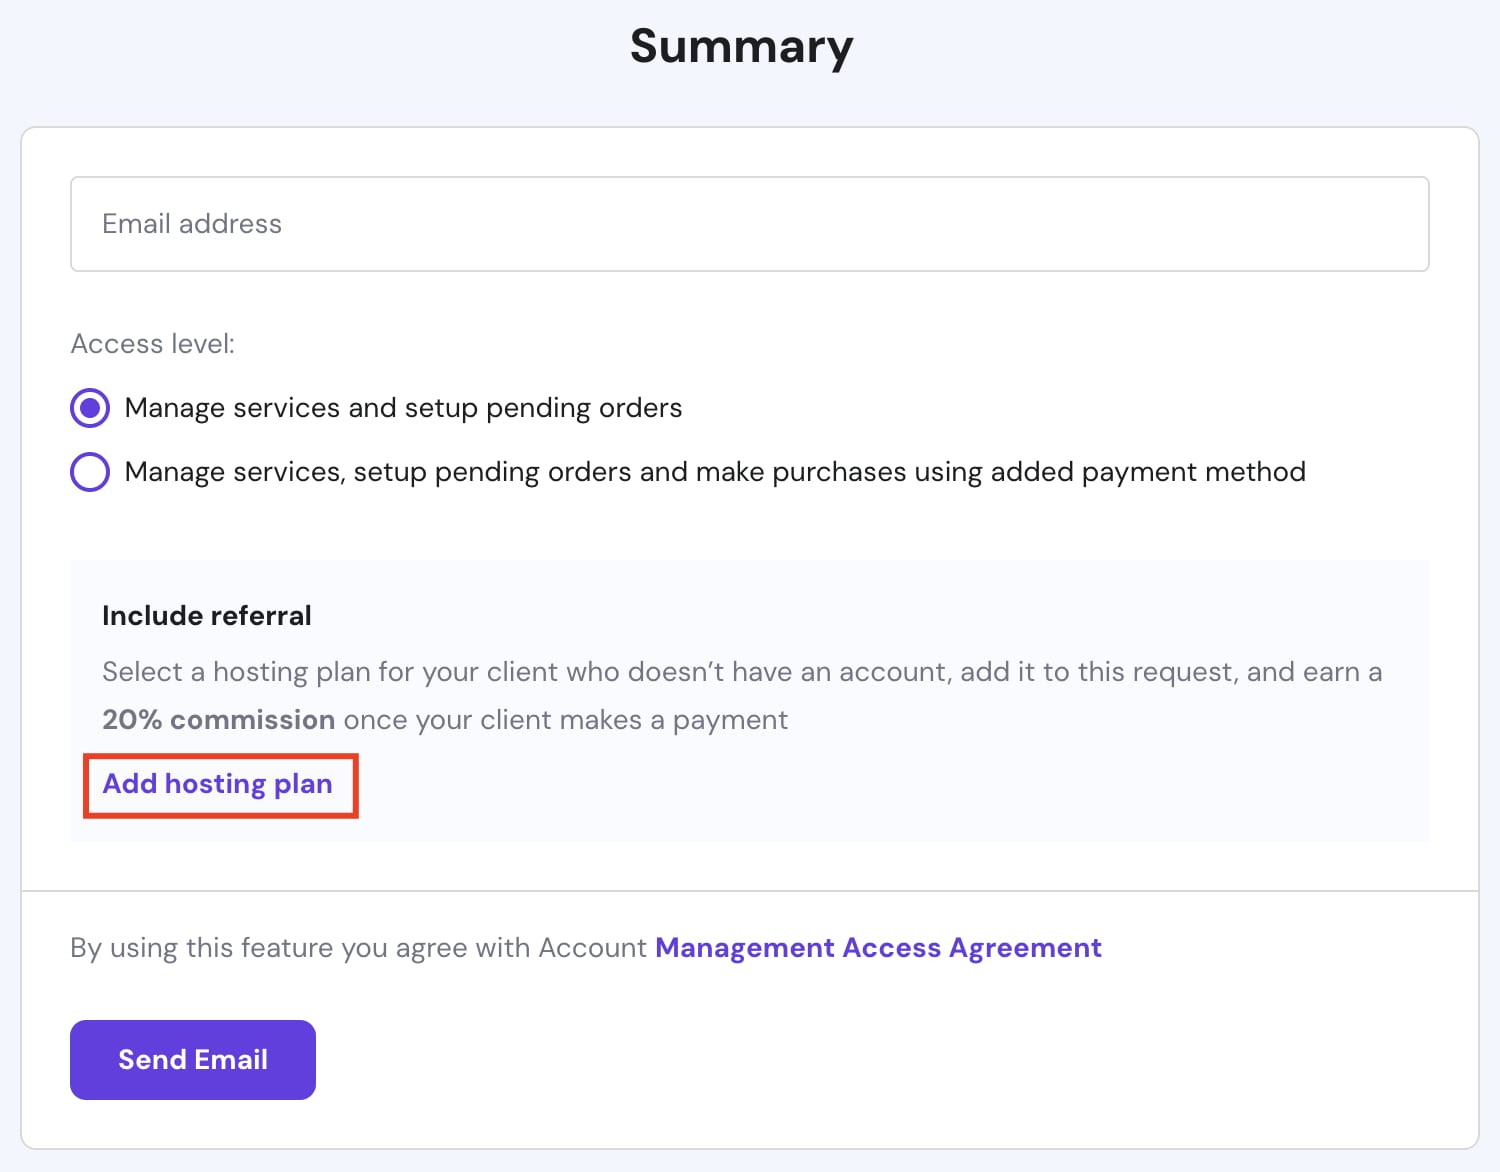The width and height of the screenshot is (1500, 1172).
Task: Click the 'make purchases using added payment method' label text
Action: coord(1000,472)
